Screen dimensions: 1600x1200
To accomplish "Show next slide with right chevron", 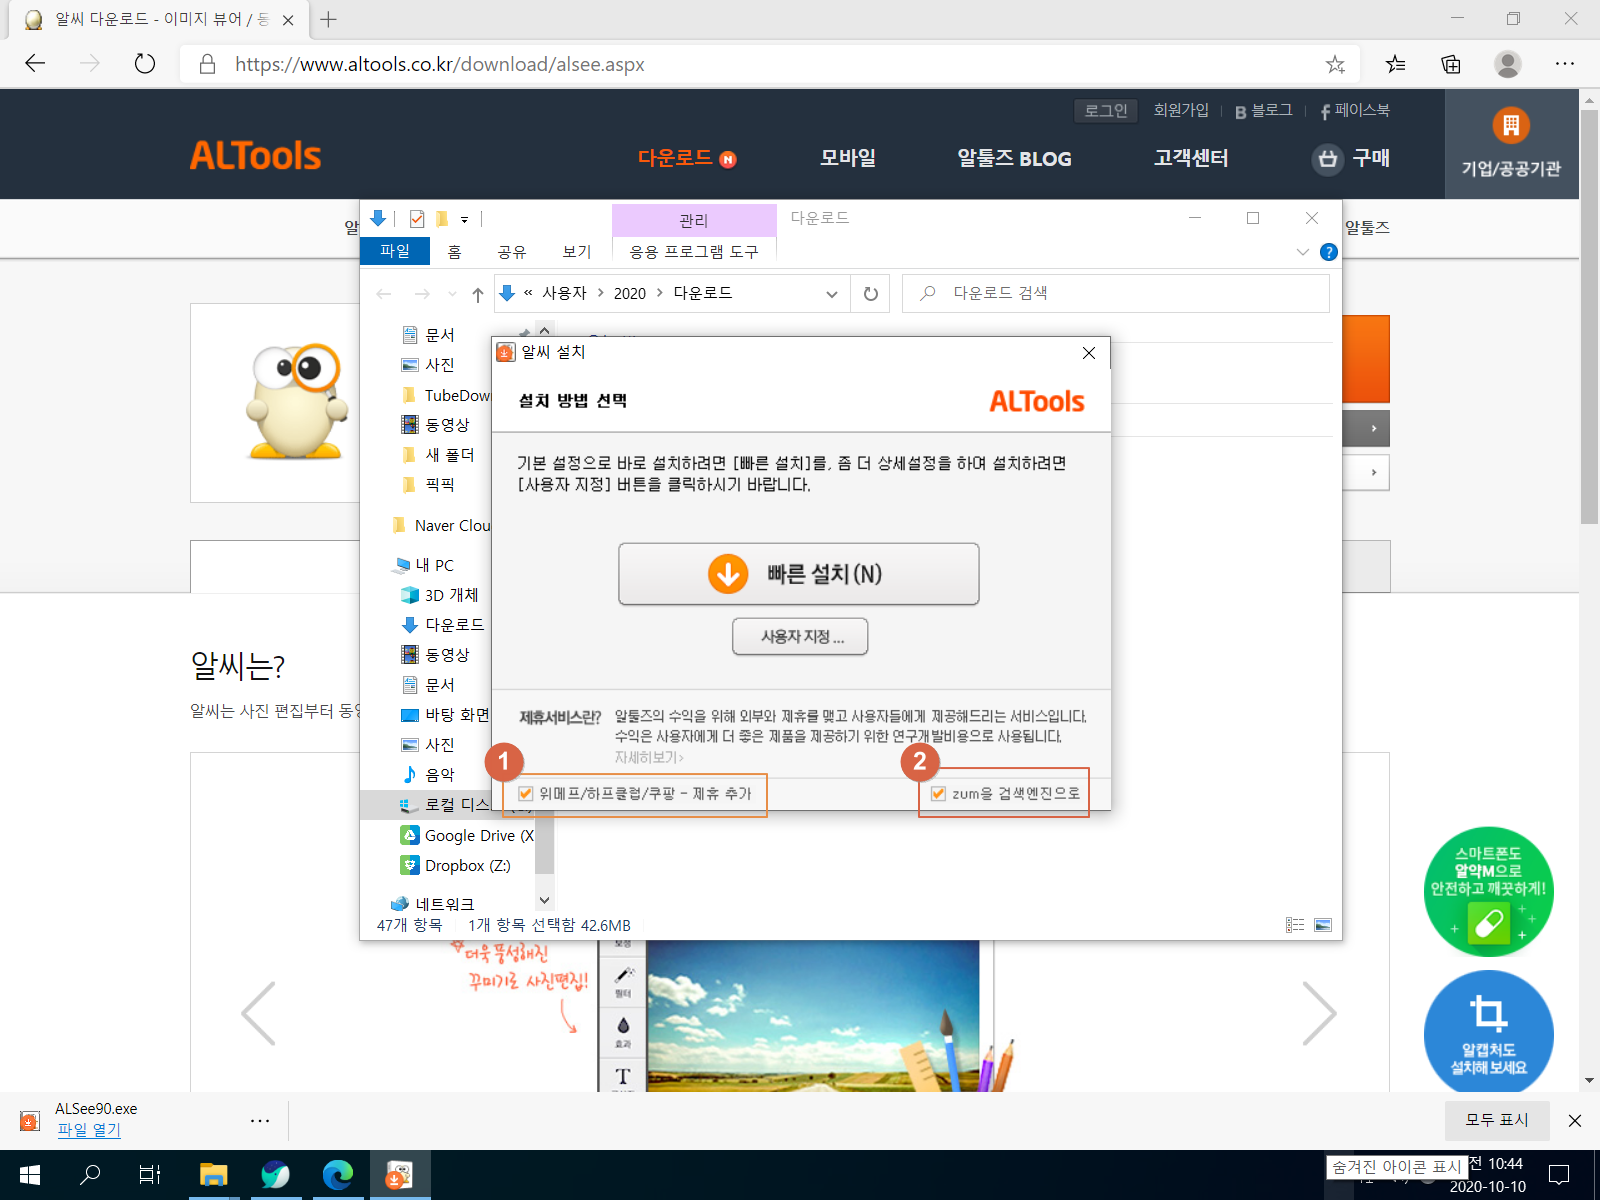I will click(x=1320, y=1014).
